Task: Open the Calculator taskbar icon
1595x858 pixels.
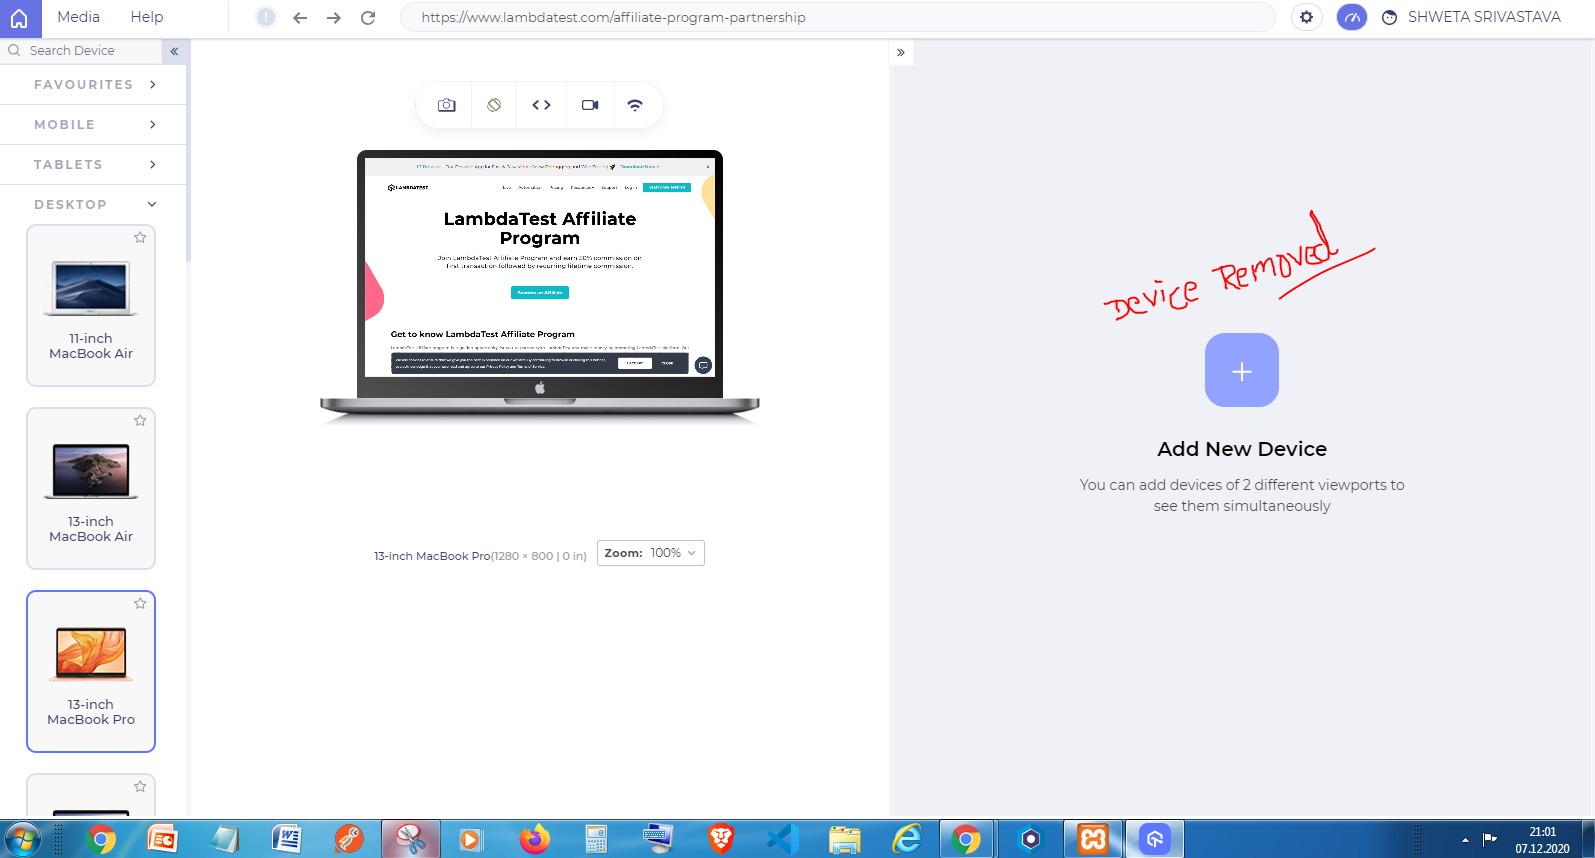Action: pos(597,839)
